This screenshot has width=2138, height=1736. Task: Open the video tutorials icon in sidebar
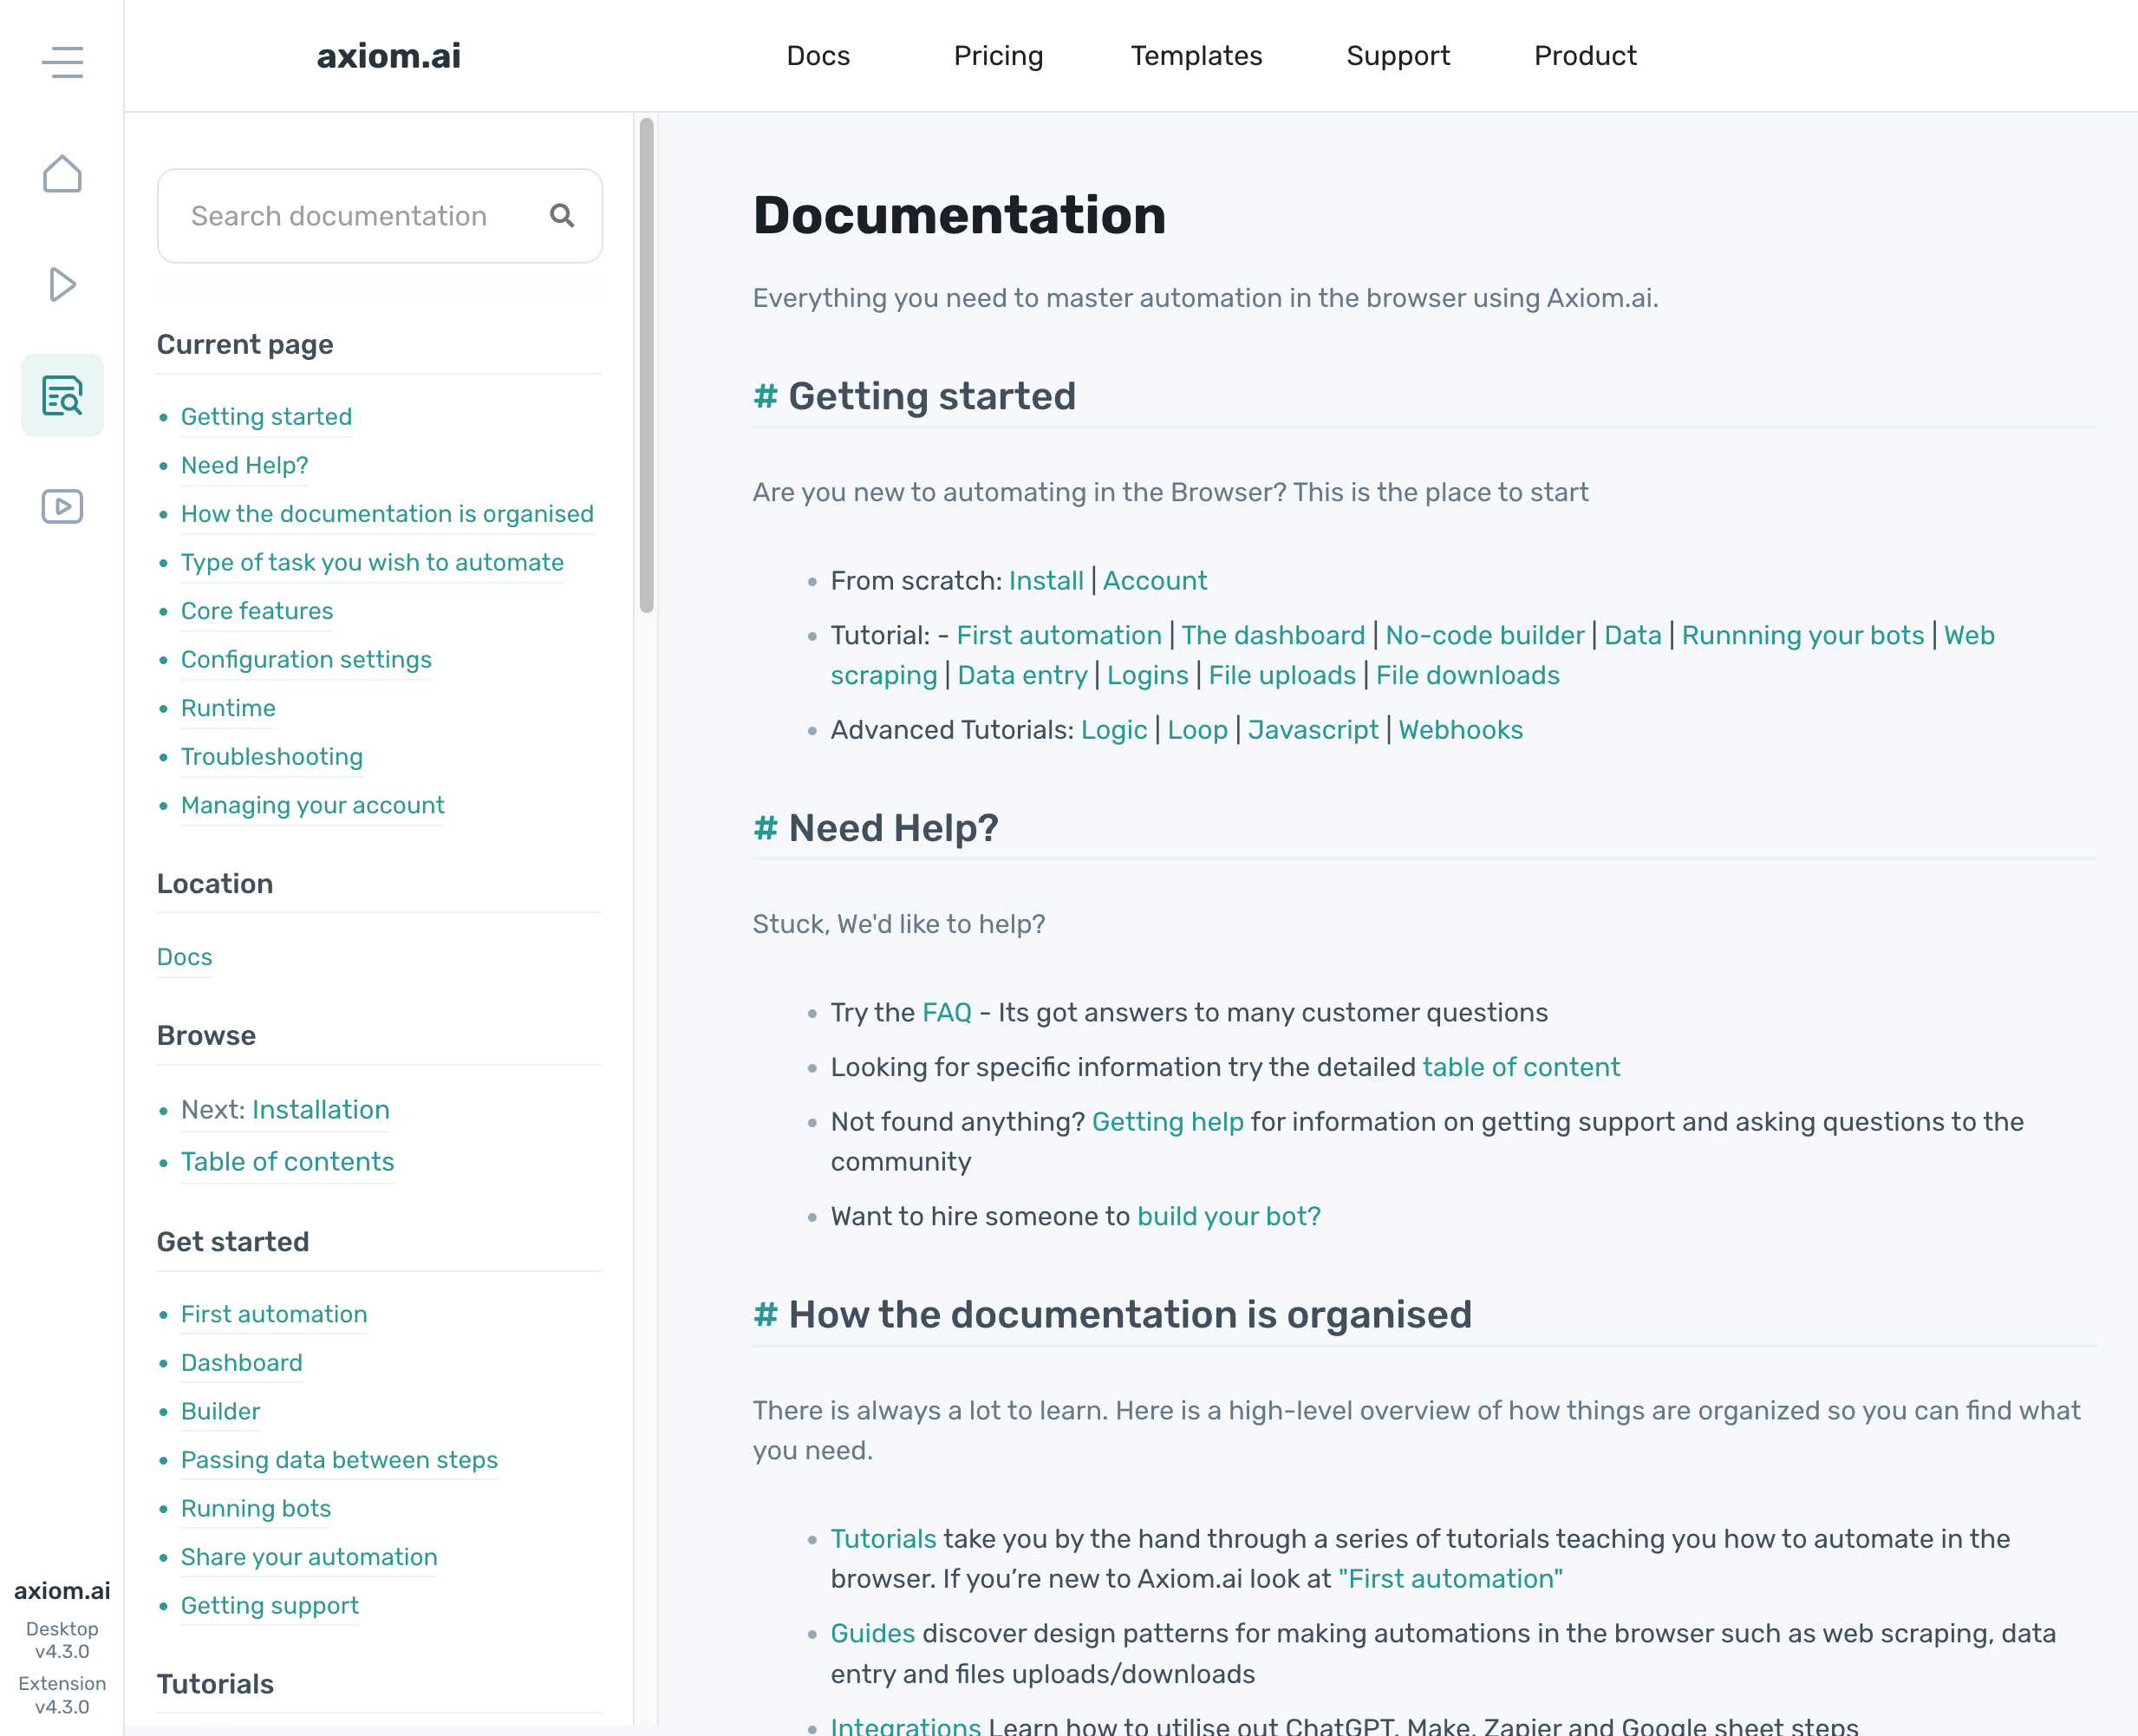pyautogui.click(x=62, y=506)
